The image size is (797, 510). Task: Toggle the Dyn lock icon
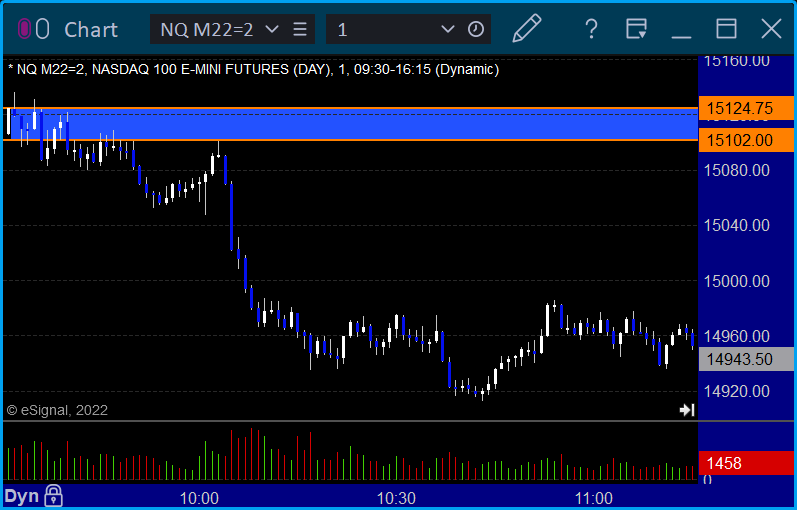point(53,496)
